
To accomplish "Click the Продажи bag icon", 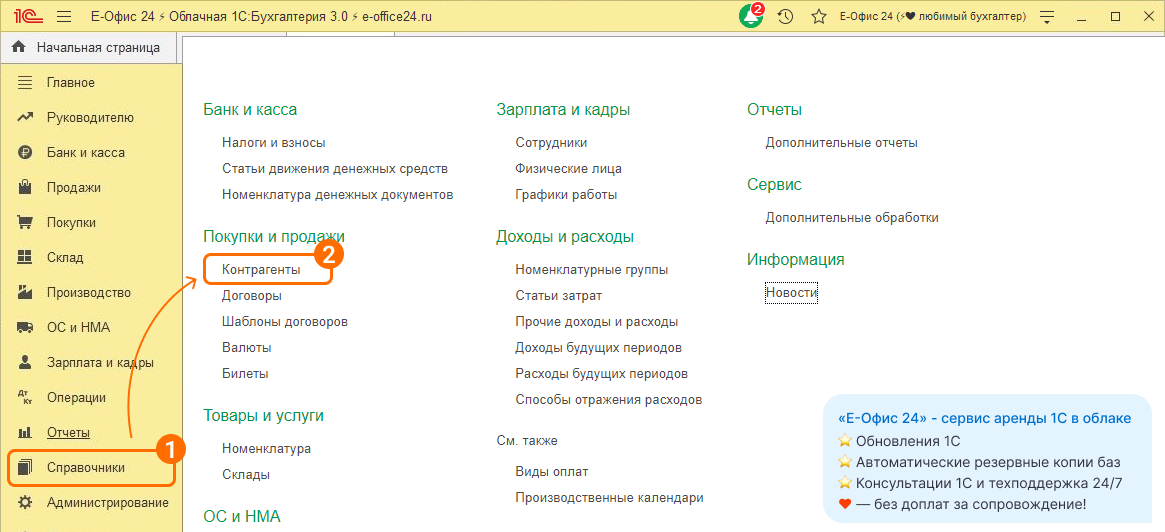I will pyautogui.click(x=25, y=187).
